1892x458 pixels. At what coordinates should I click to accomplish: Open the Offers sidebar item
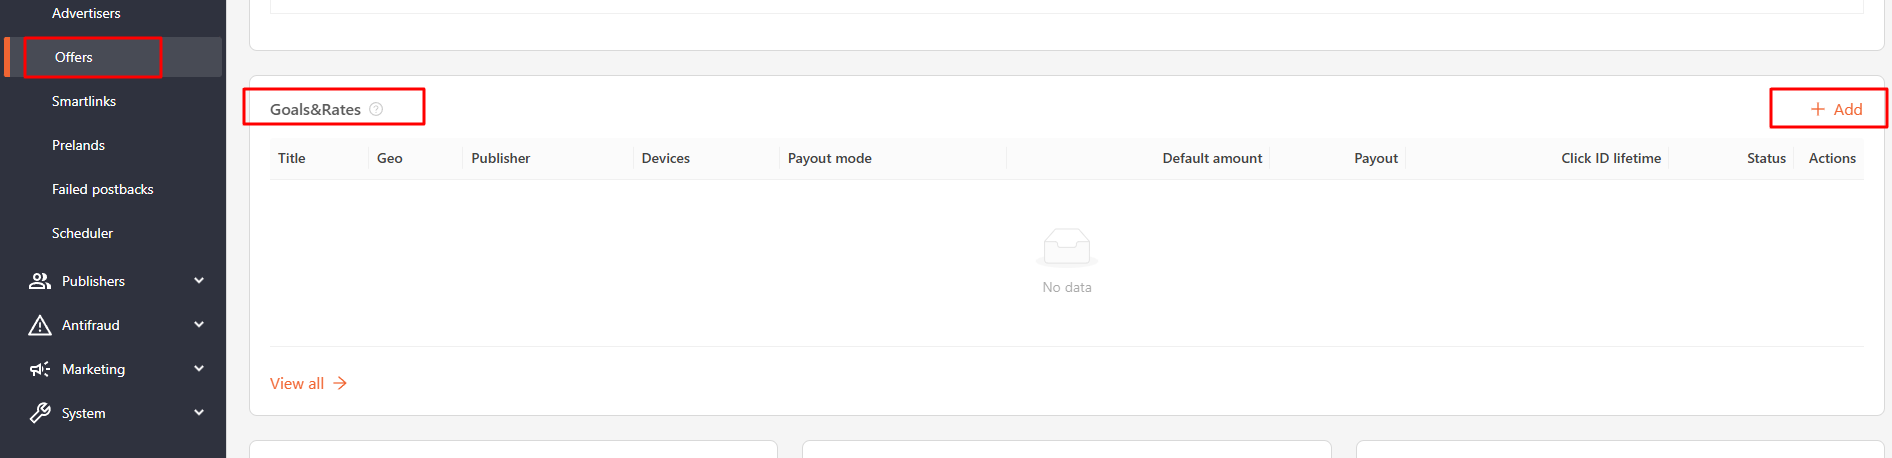pyautogui.click(x=74, y=57)
